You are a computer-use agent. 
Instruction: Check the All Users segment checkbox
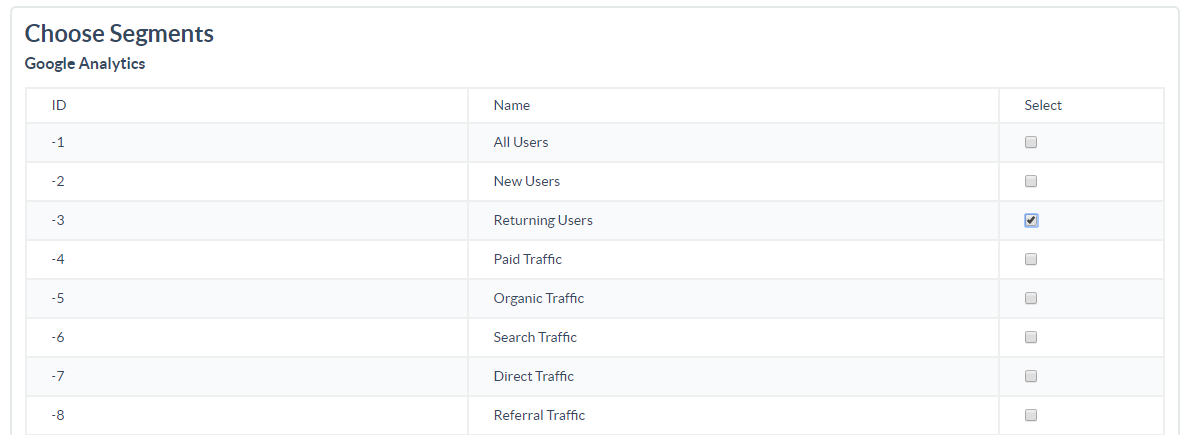tap(1031, 142)
